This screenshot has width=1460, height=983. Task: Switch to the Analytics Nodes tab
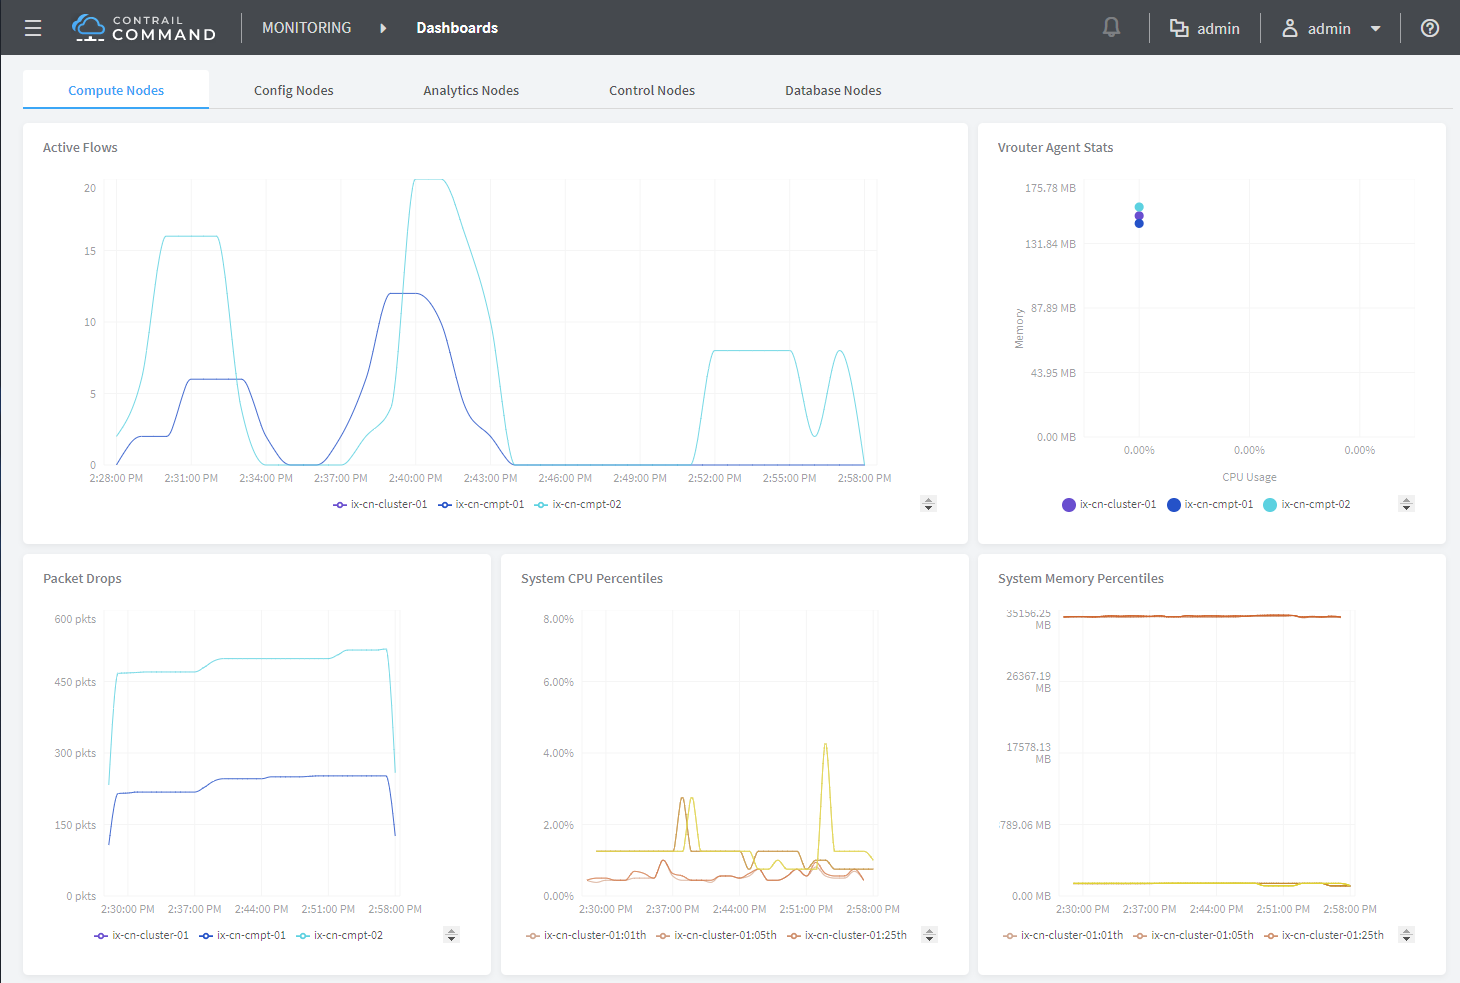[471, 90]
